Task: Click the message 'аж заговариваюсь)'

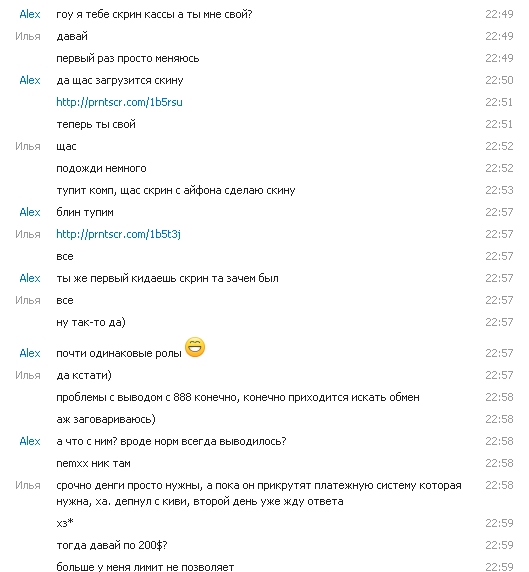Action: [106, 420]
